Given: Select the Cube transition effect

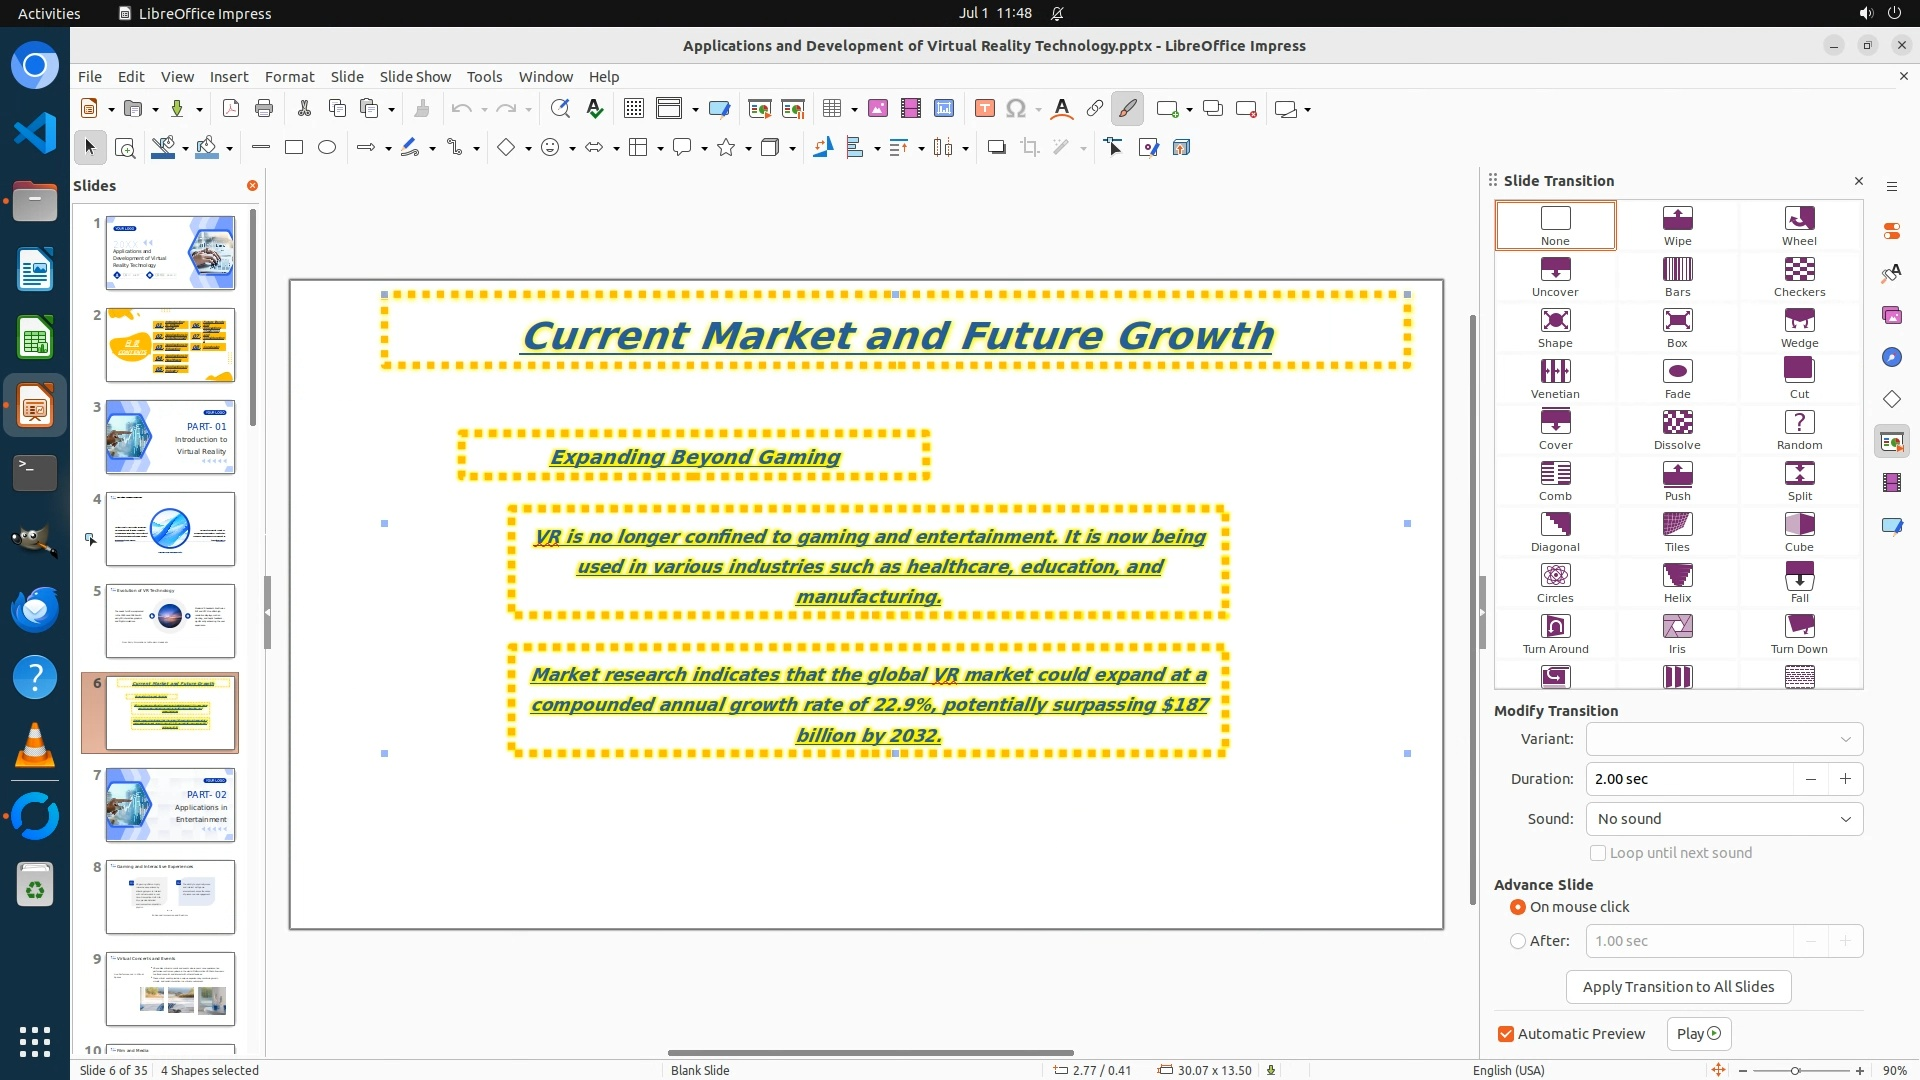Looking at the screenshot, I should (x=1798, y=531).
